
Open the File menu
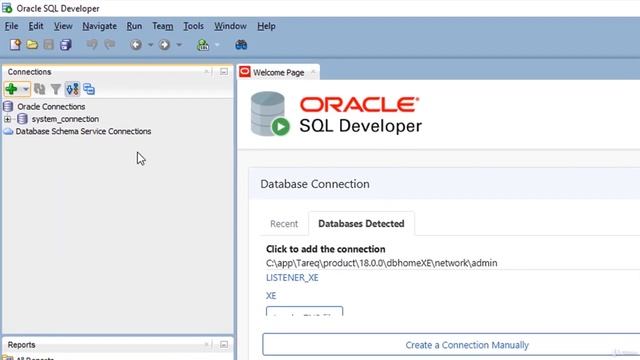(x=11, y=26)
